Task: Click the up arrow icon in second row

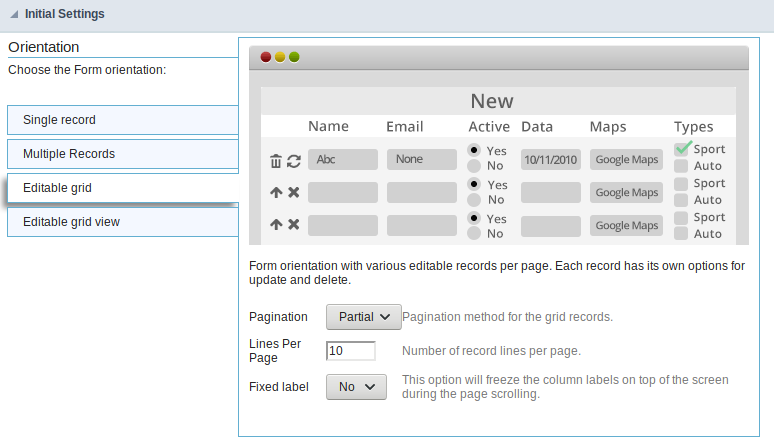Action: click(276, 193)
